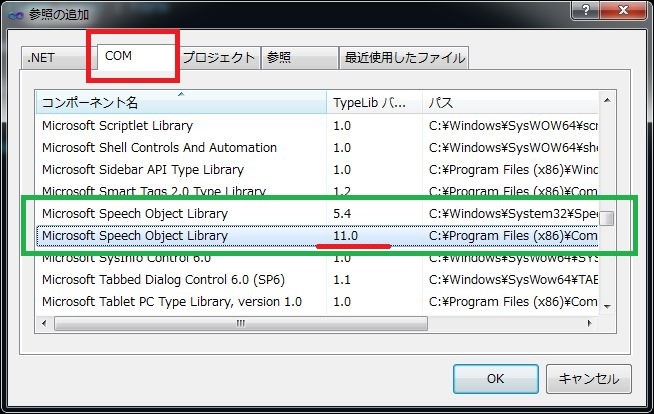Select Microsoft SysInfo Control 6.0 row
This screenshot has height=414, width=654.
(x=317, y=258)
